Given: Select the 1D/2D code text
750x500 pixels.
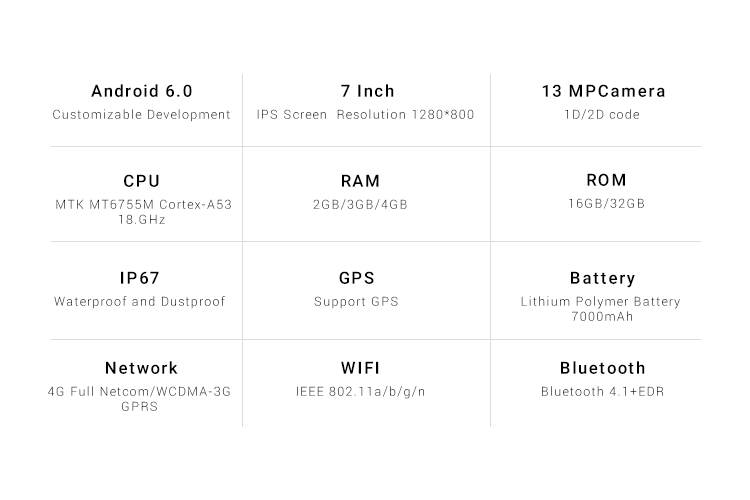Looking at the screenshot, I should click(x=601, y=115).
